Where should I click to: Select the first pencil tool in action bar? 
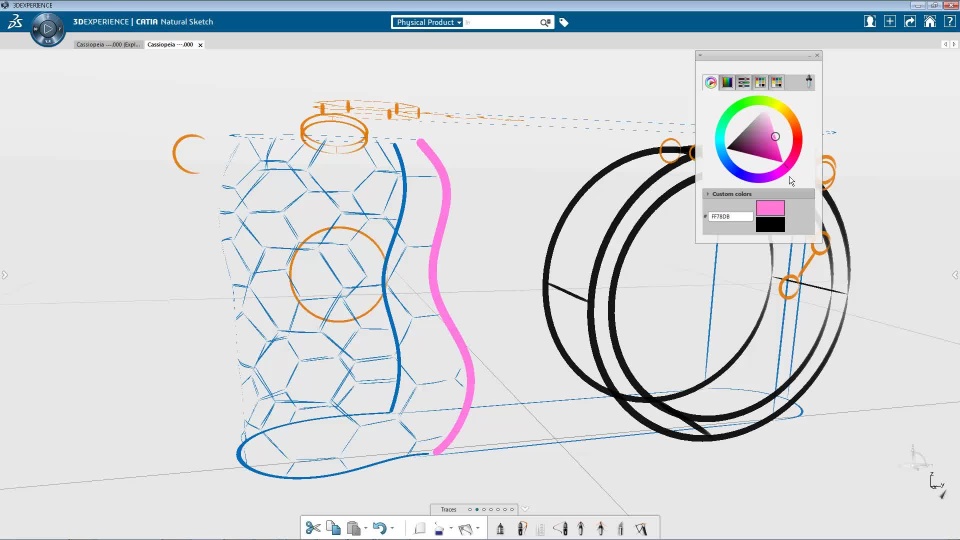point(500,528)
